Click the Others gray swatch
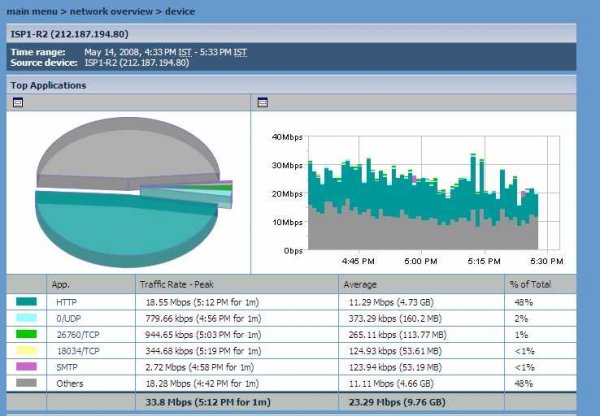 pyautogui.click(x=26, y=383)
